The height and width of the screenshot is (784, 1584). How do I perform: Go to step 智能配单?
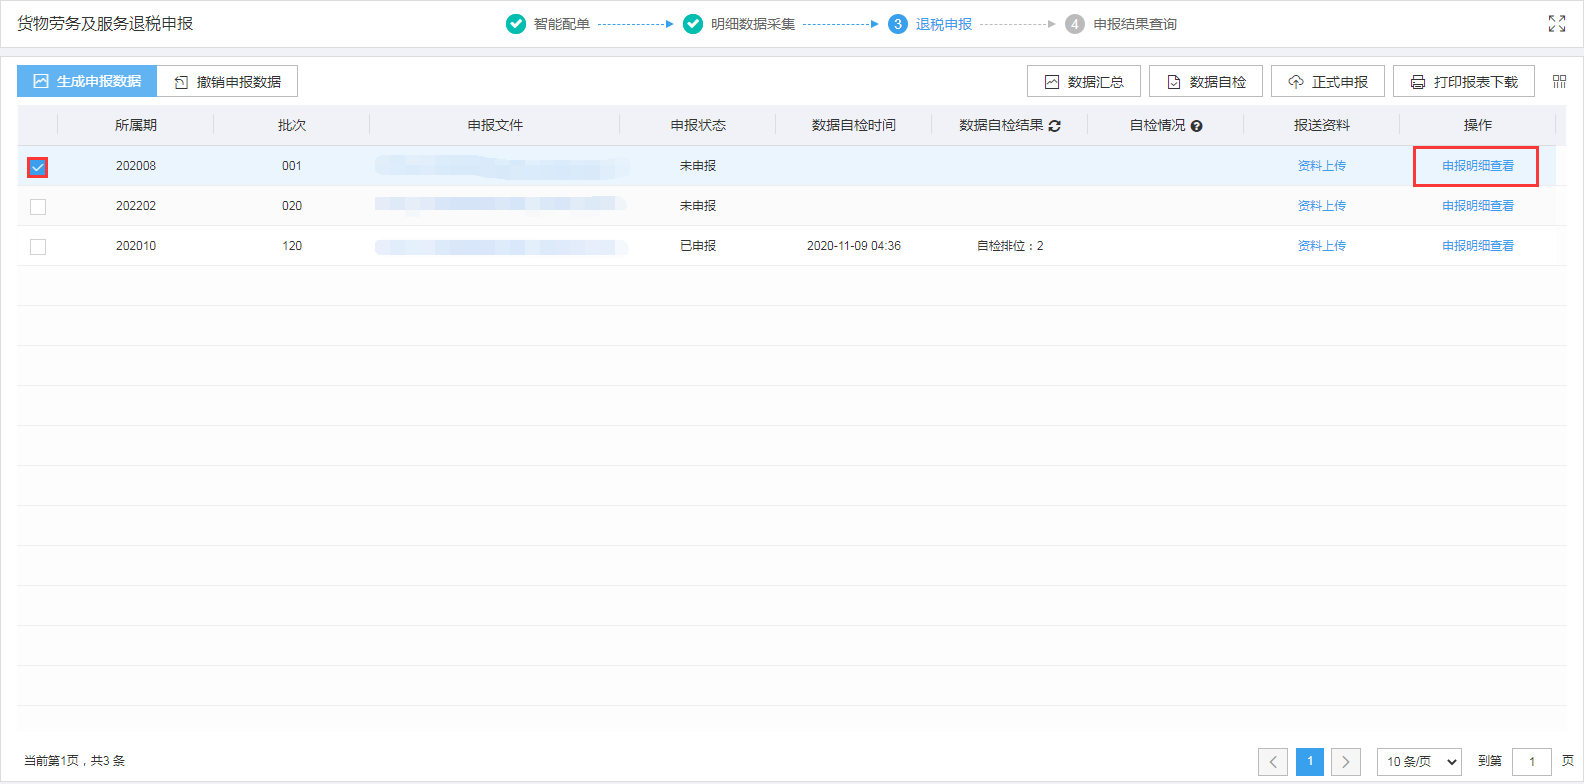point(561,24)
